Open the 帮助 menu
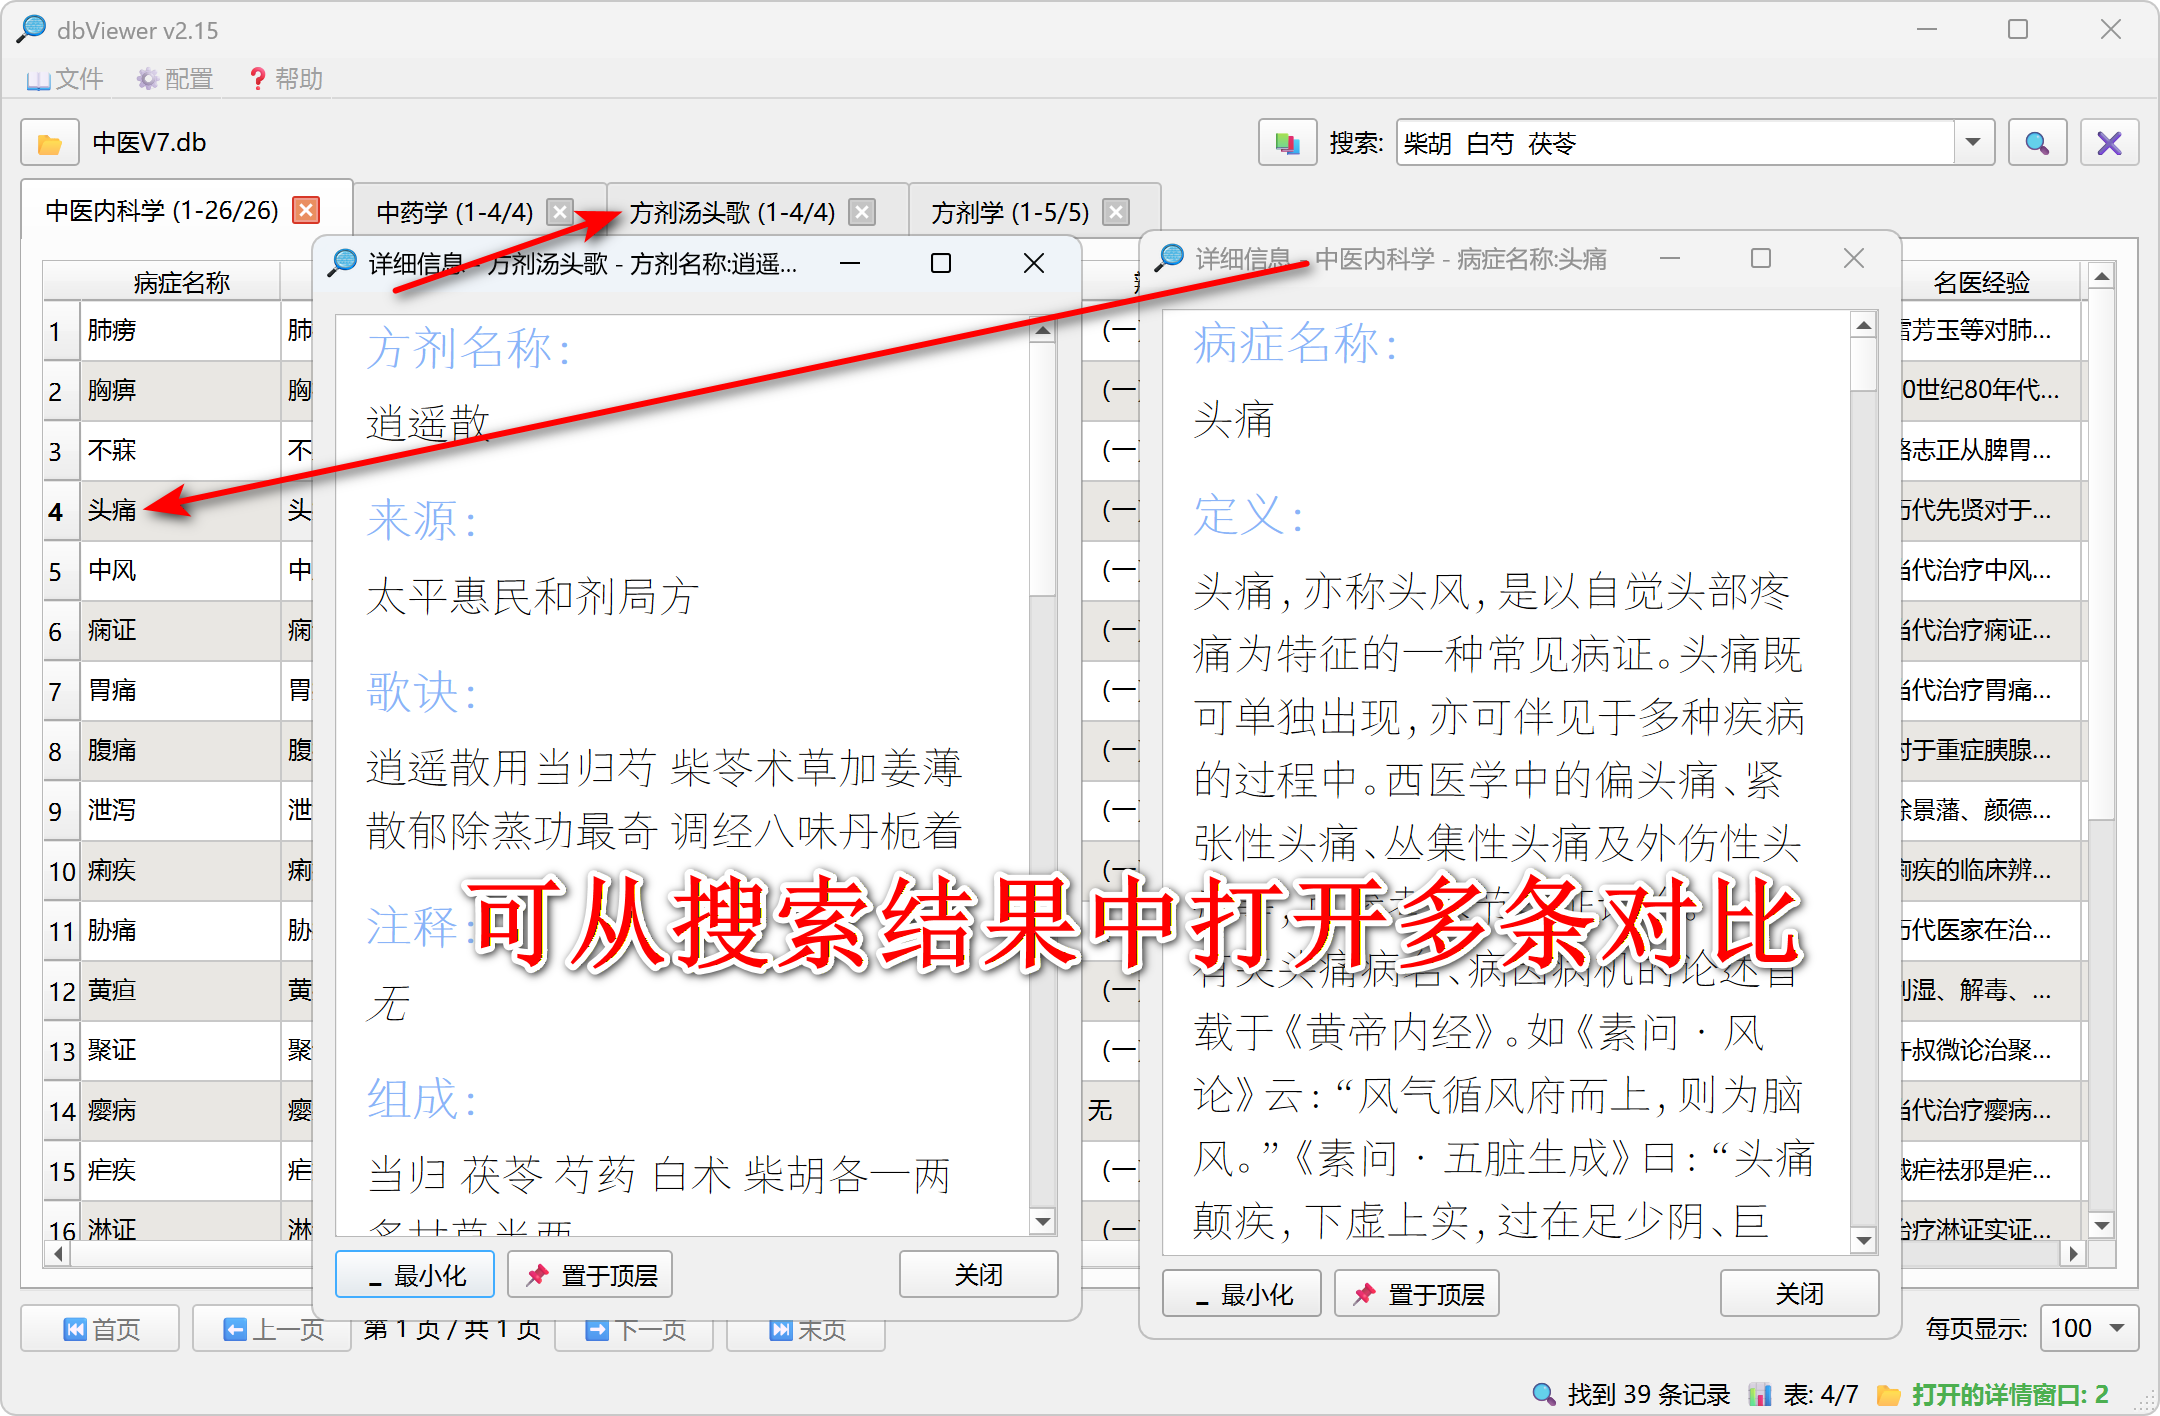The image size is (2160, 1416). (x=285, y=79)
